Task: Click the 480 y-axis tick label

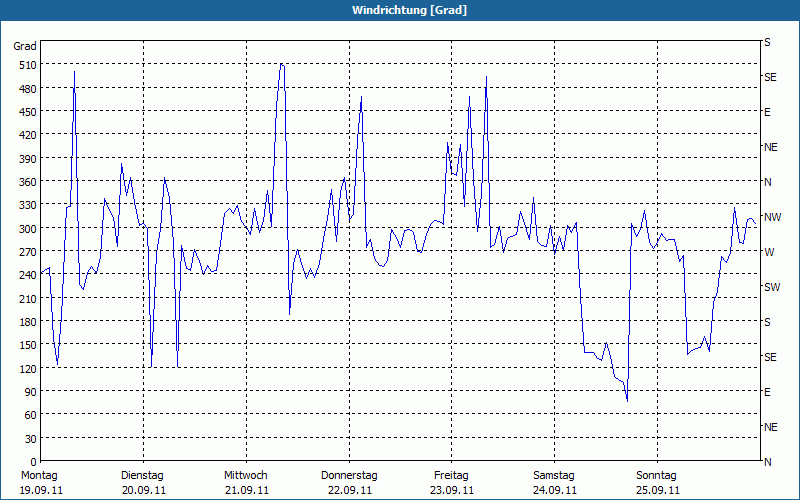Action: point(28,89)
